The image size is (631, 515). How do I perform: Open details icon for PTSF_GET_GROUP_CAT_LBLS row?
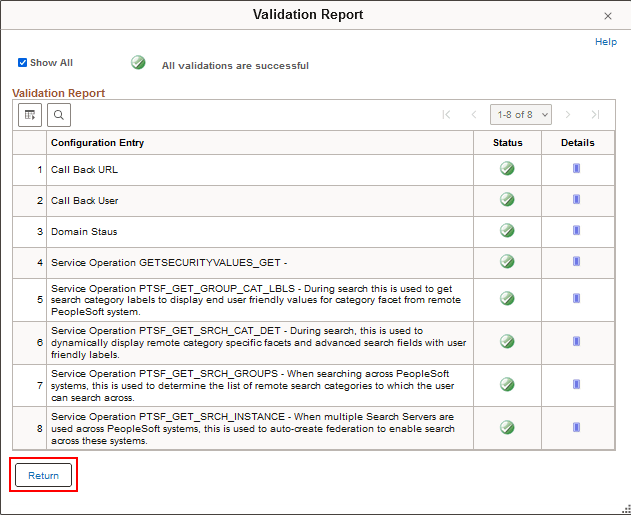coord(576,298)
